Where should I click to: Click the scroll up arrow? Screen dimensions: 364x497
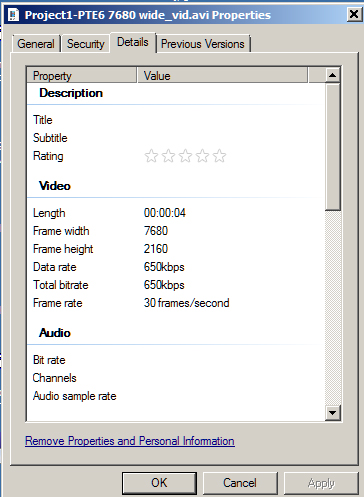tap(332, 75)
